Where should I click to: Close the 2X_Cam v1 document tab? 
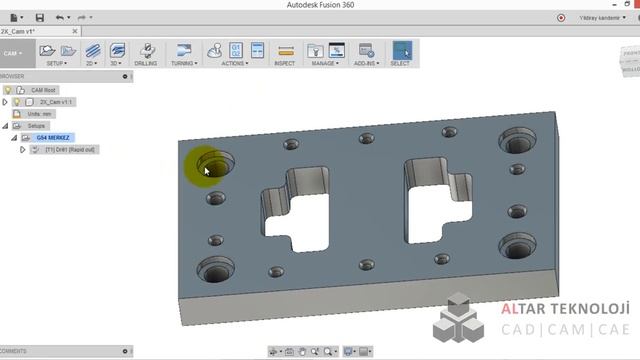75,31
